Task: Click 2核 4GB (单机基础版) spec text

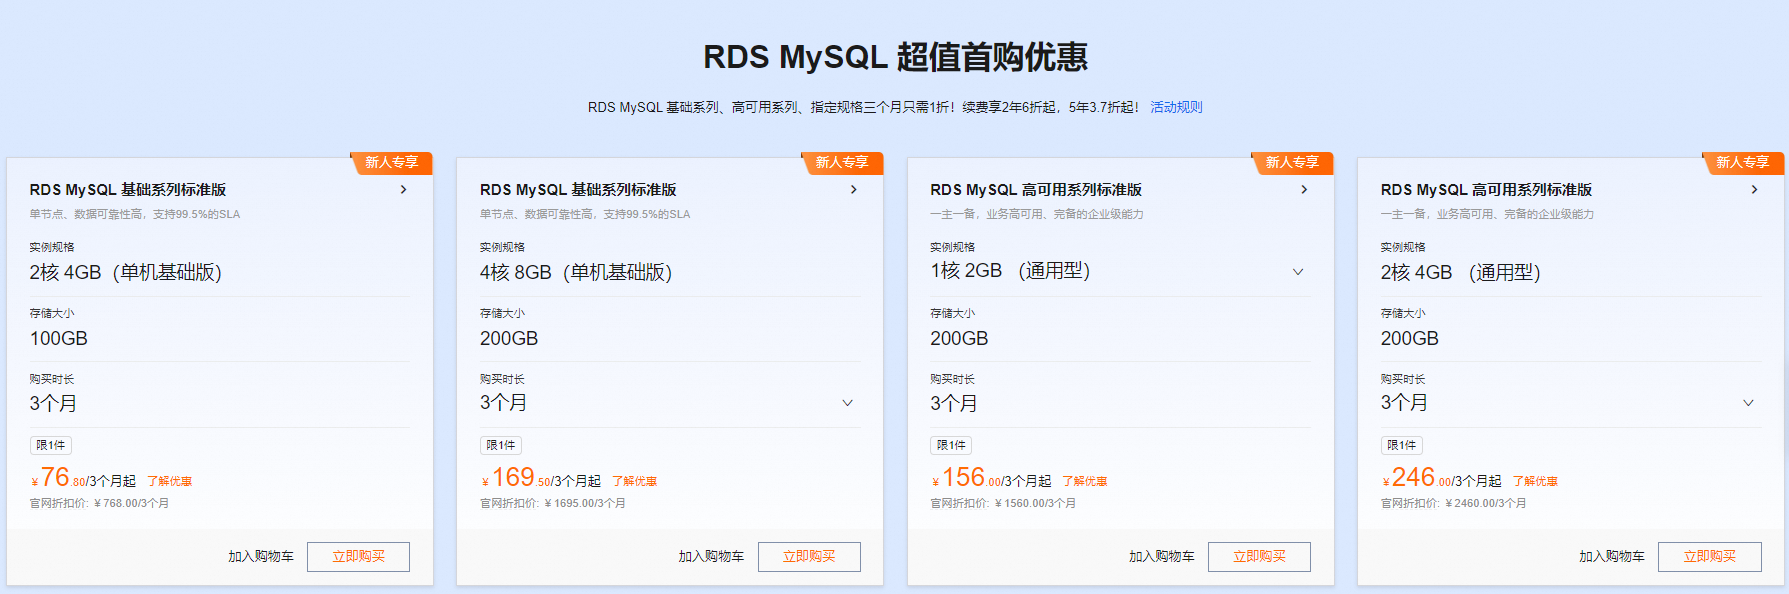Action: click(126, 272)
